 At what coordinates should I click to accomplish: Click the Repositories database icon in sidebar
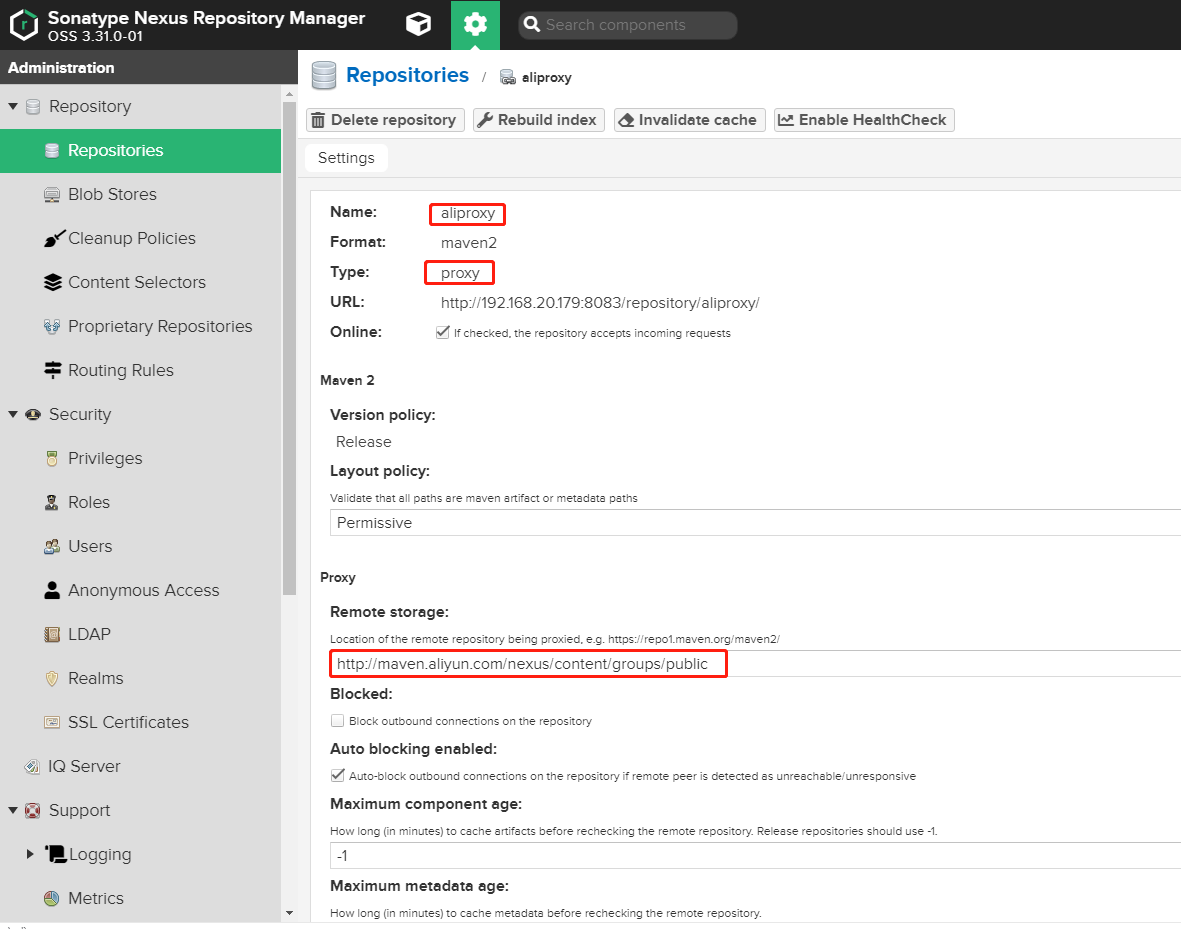click(52, 151)
